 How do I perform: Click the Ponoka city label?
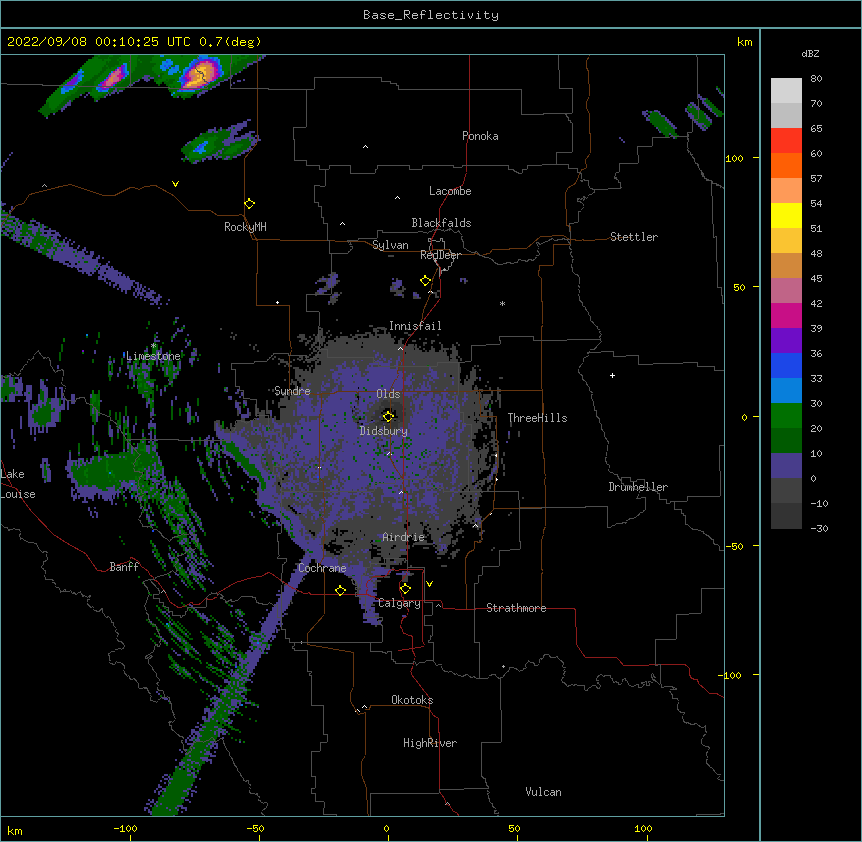[480, 136]
